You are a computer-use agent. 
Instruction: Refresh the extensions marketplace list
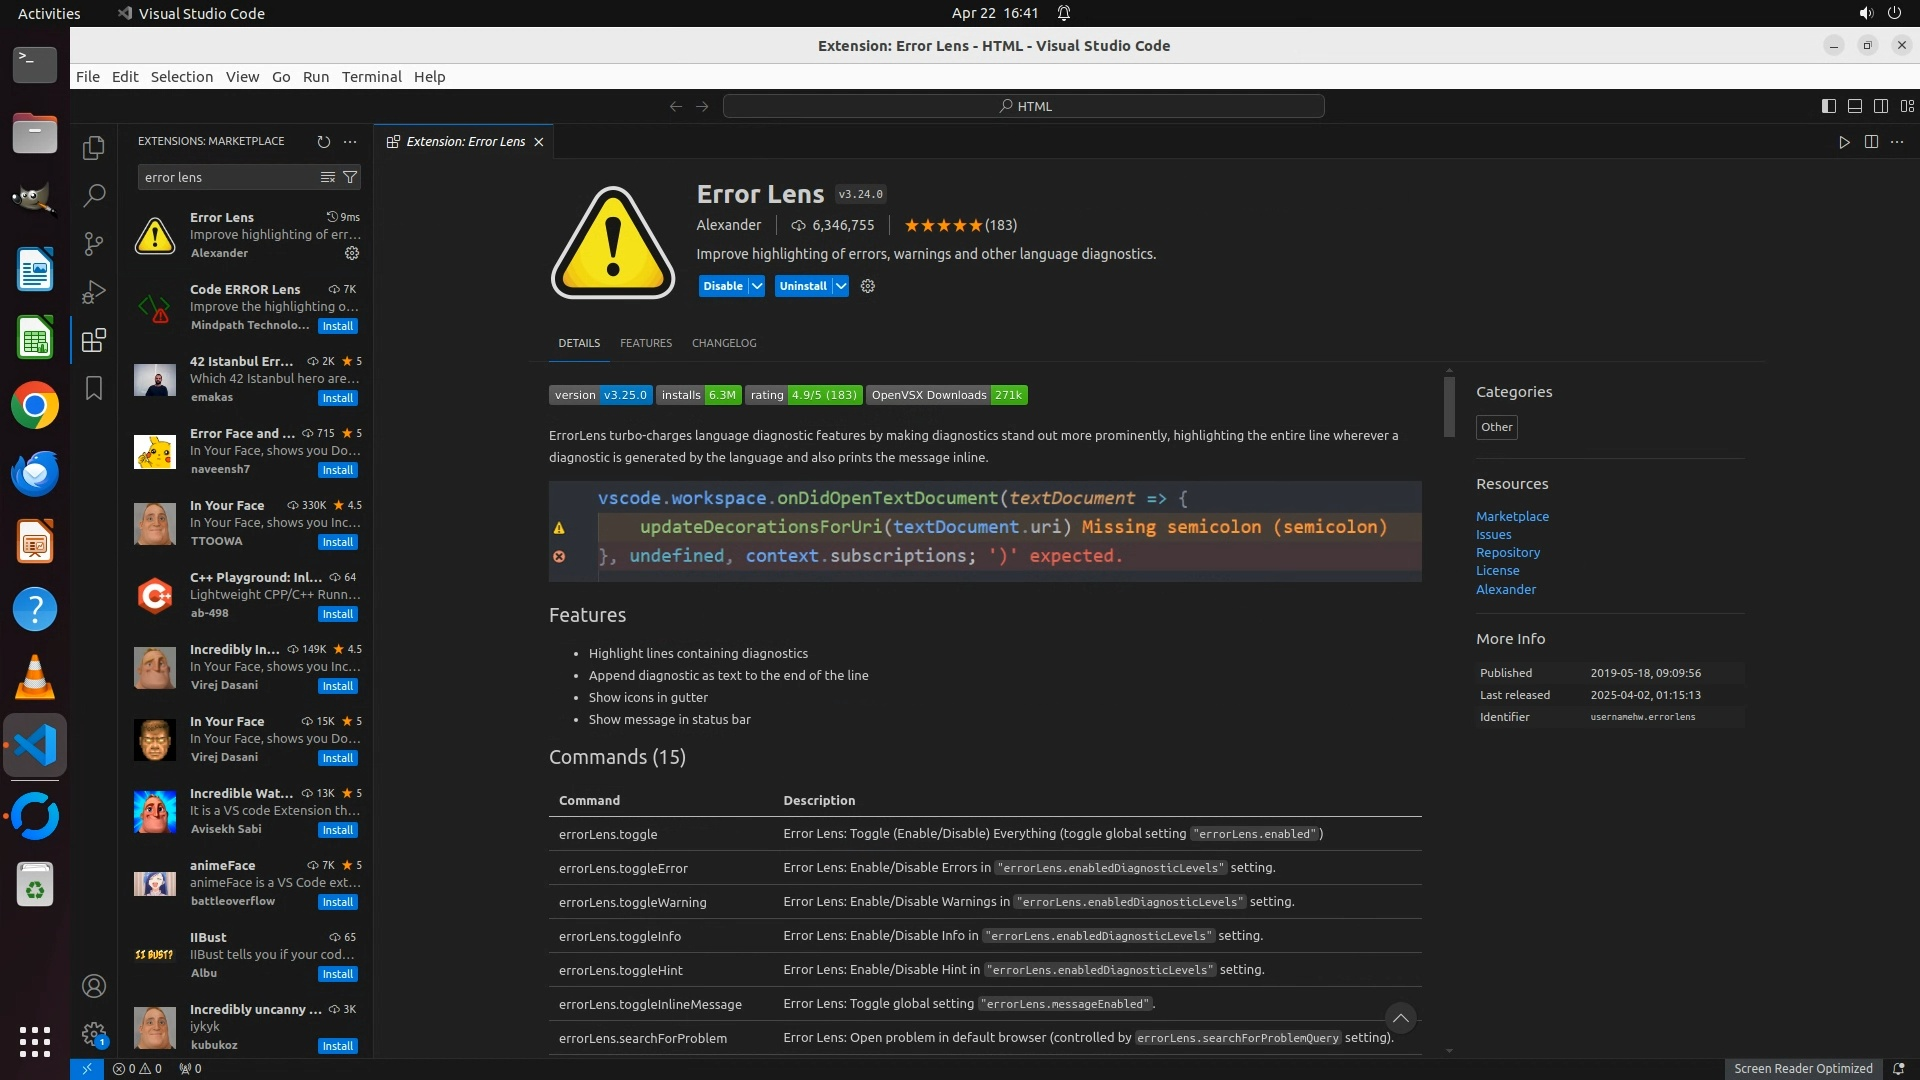[x=323, y=142]
